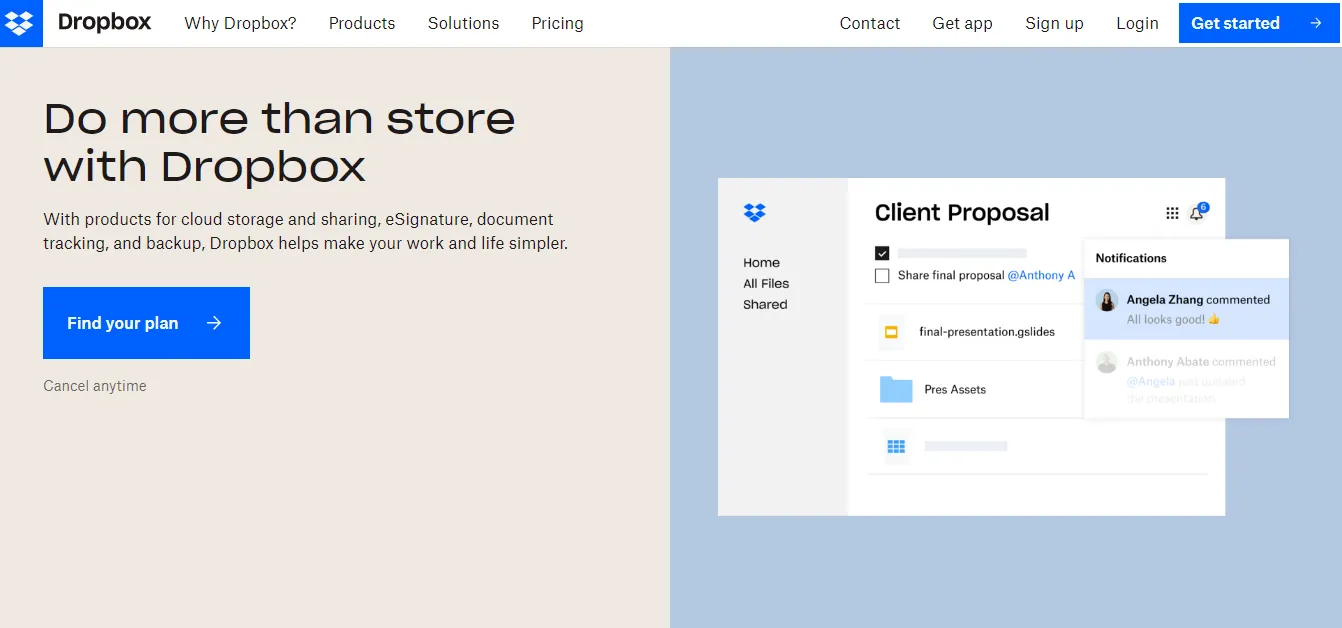This screenshot has width=1342, height=628.
Task: Click the @Anthony A mention
Action: click(1041, 275)
